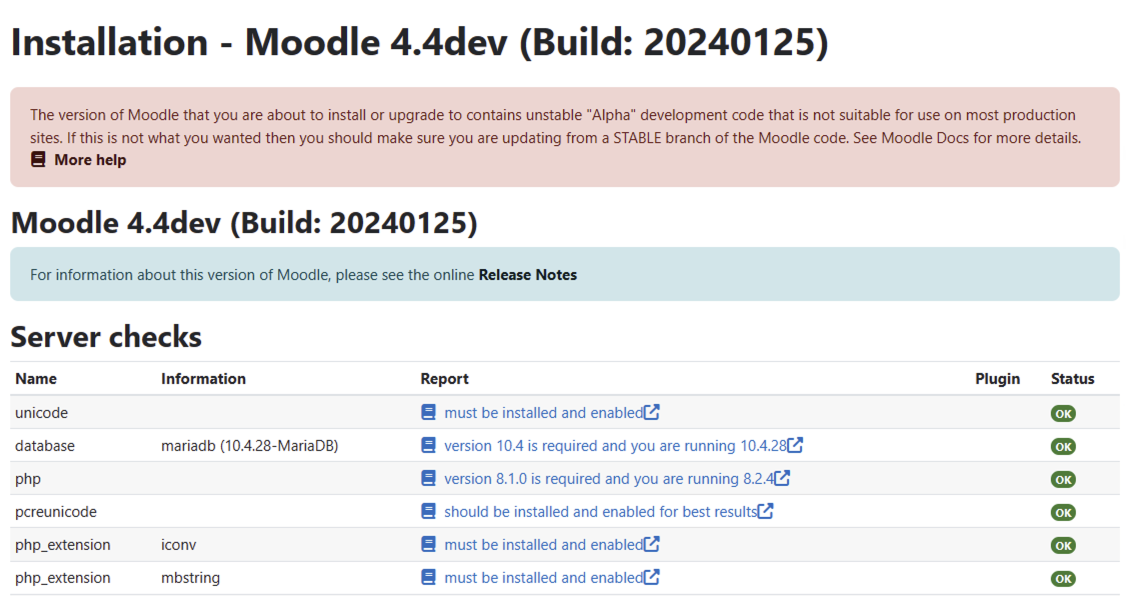Viewport: 1138px width, 596px height.
Task: Click the external link icon in pcreunicode row
Action: tap(766, 510)
